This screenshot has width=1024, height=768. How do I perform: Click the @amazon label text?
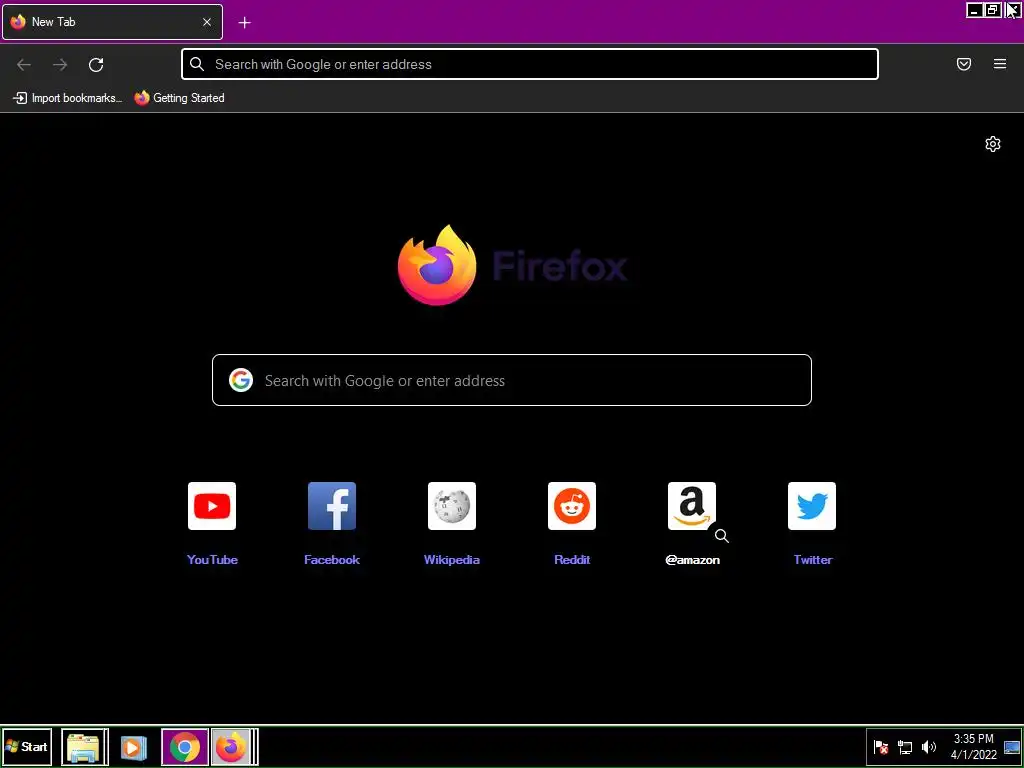tap(692, 560)
